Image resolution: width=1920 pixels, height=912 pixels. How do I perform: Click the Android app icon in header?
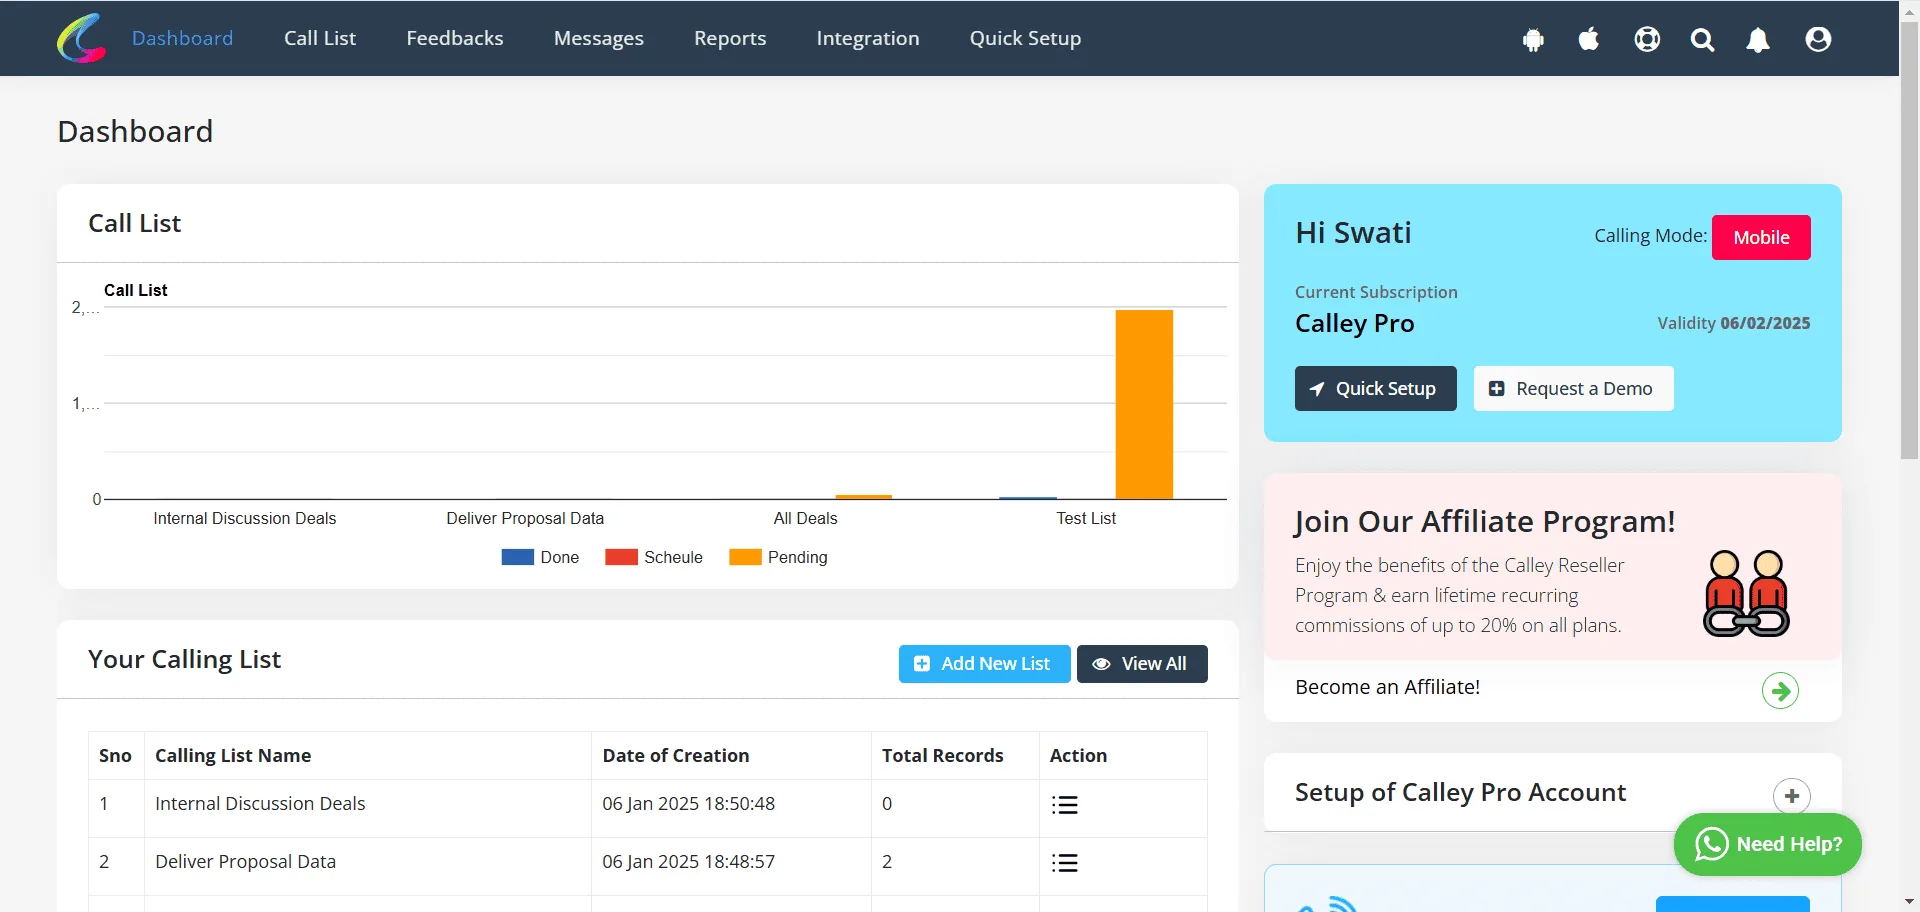pos(1533,40)
